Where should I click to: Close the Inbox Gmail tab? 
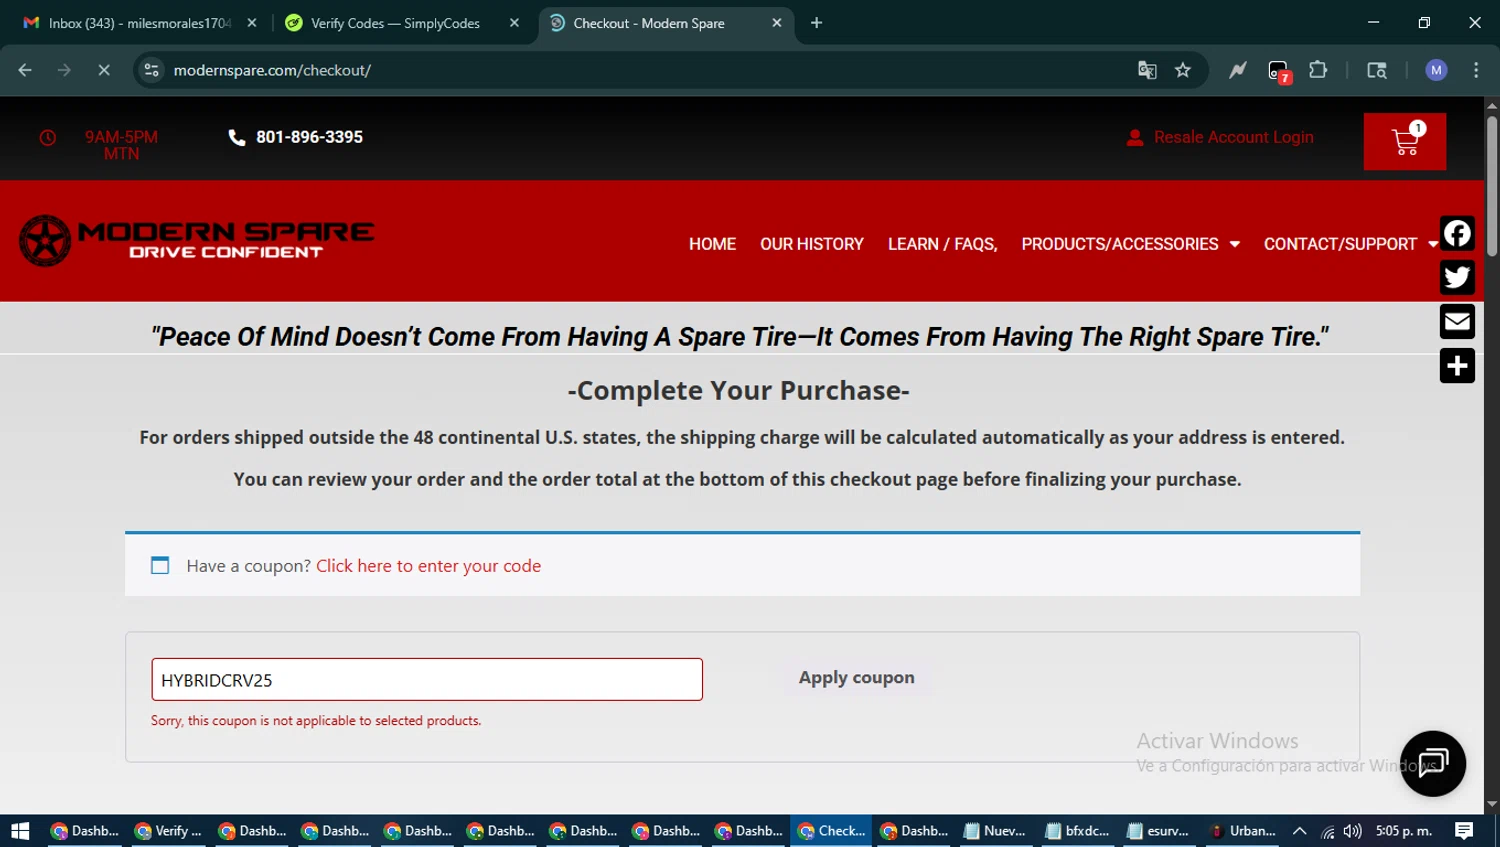[251, 23]
